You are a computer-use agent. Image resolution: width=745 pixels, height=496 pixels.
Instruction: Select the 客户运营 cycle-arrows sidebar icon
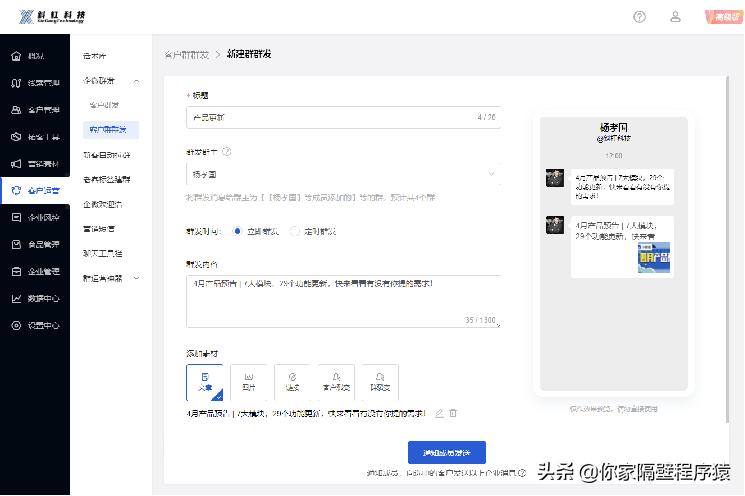16,191
